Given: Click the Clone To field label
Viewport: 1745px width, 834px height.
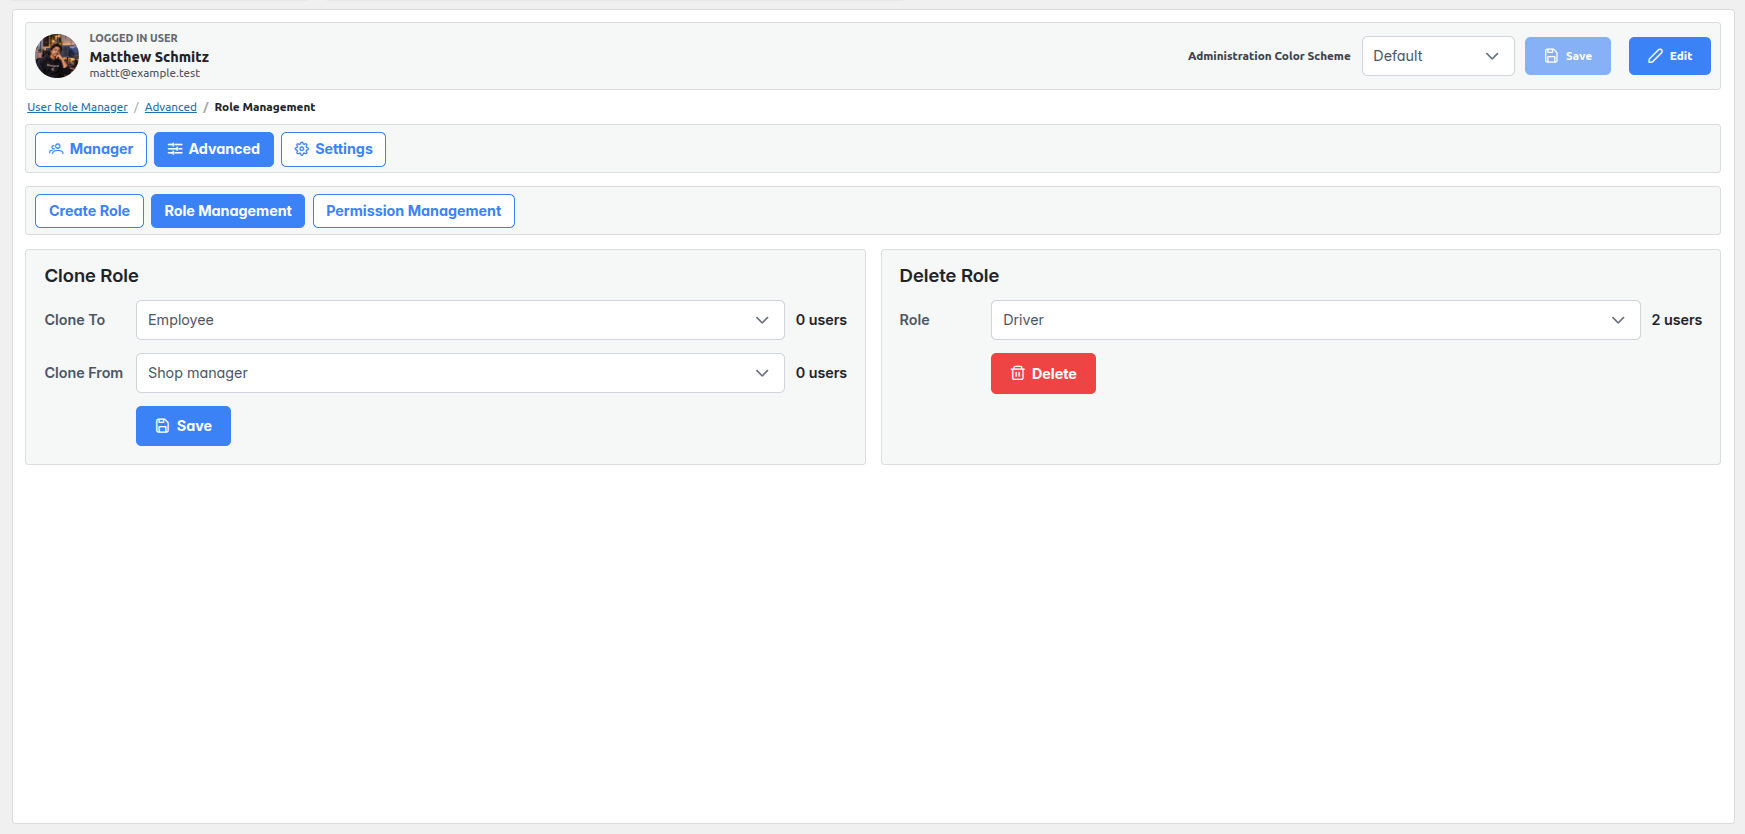Looking at the screenshot, I should point(75,320).
